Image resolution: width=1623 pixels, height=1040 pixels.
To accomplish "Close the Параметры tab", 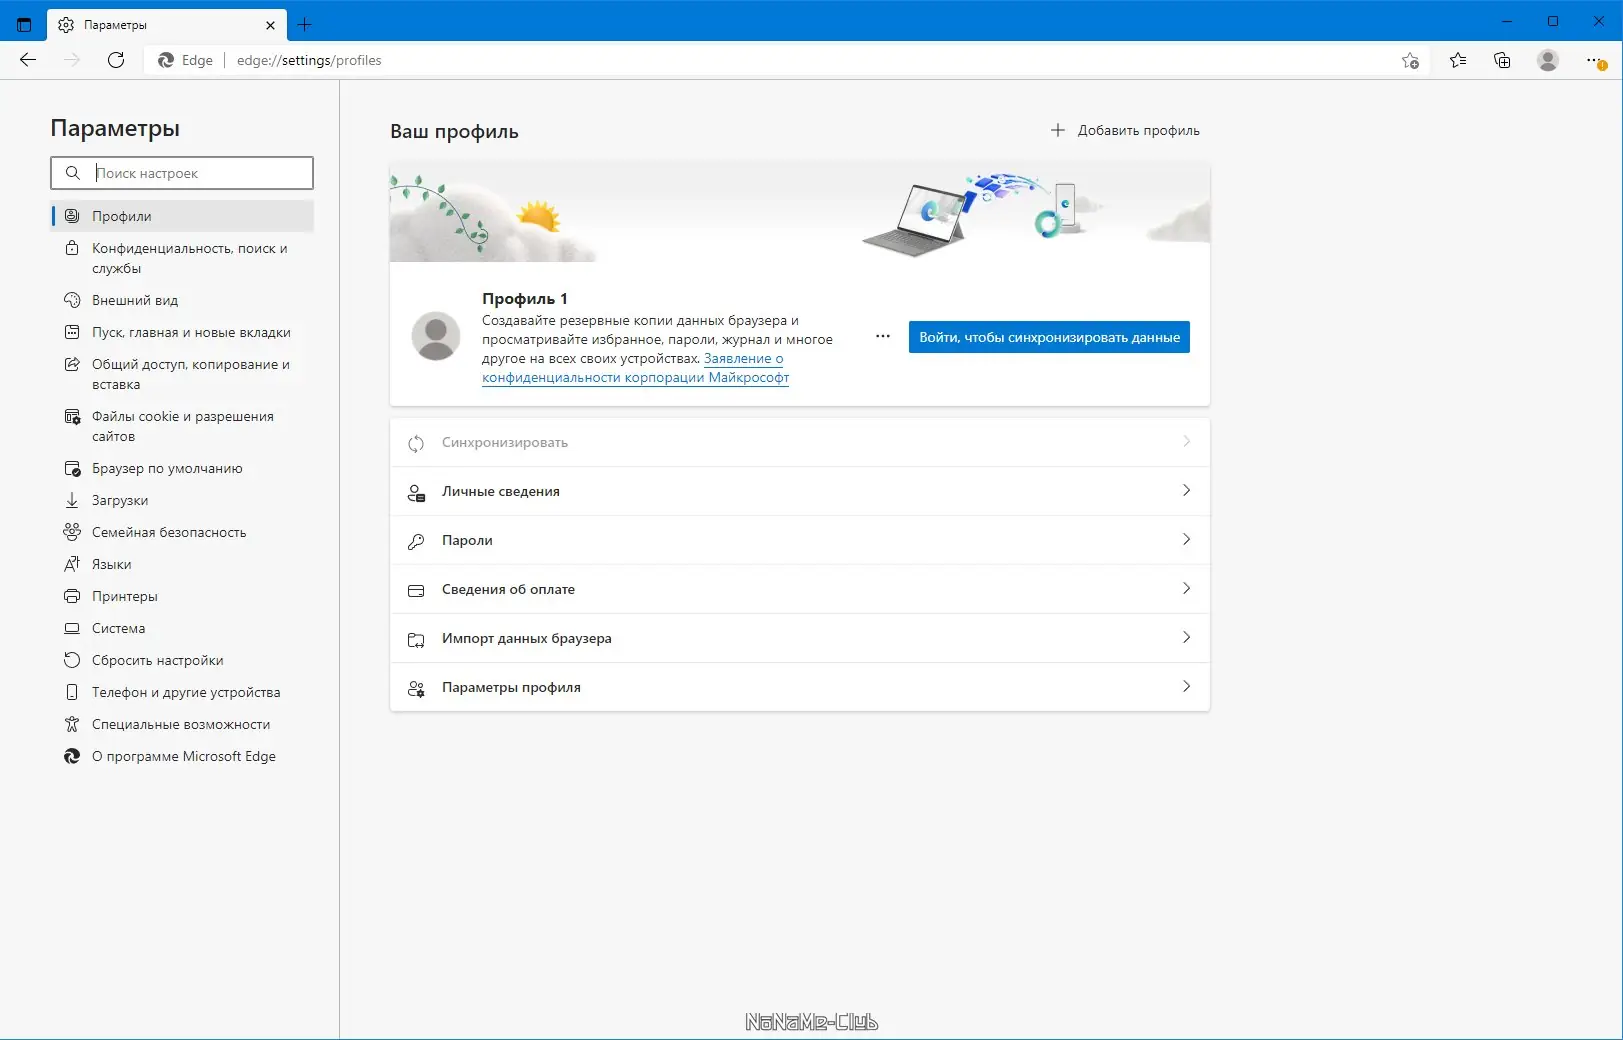I will tap(270, 25).
